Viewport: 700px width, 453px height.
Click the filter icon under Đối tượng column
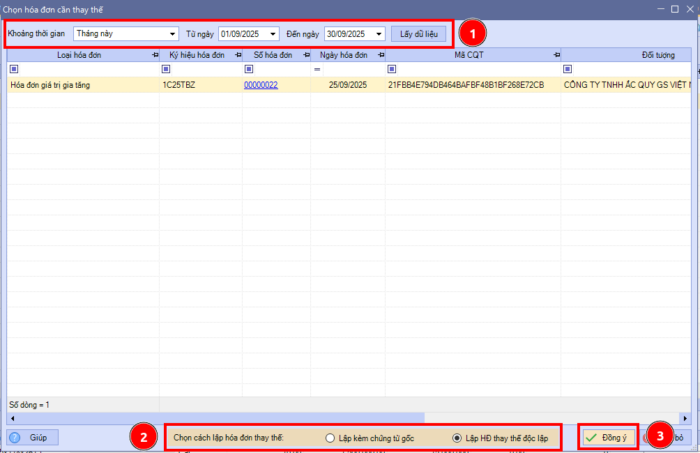(567, 70)
